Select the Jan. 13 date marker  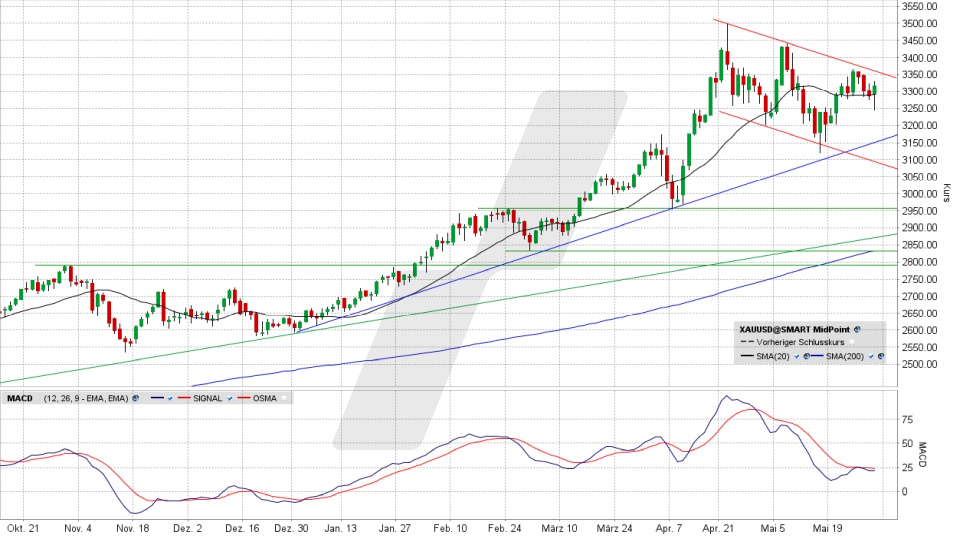click(x=340, y=528)
